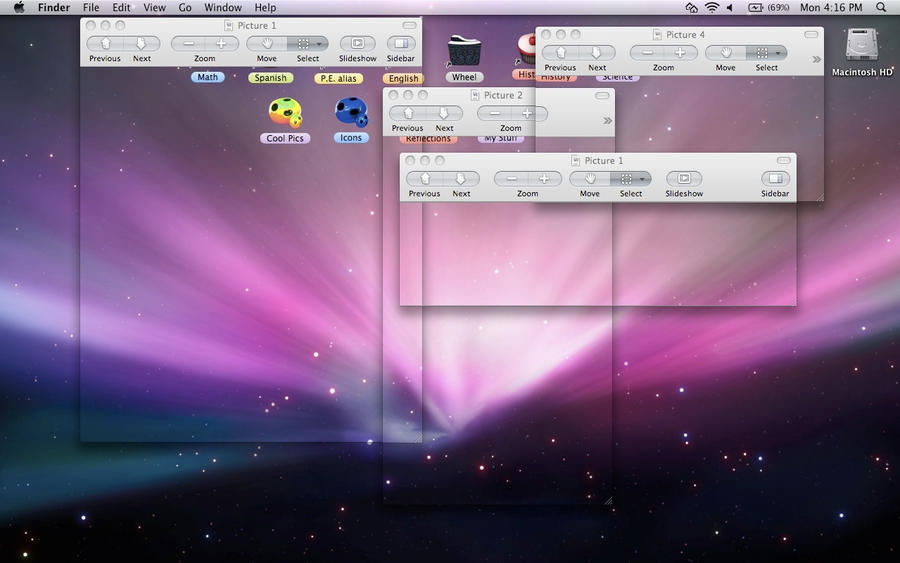
Task: Click Next in front Picture 1 window
Action: click(461, 179)
